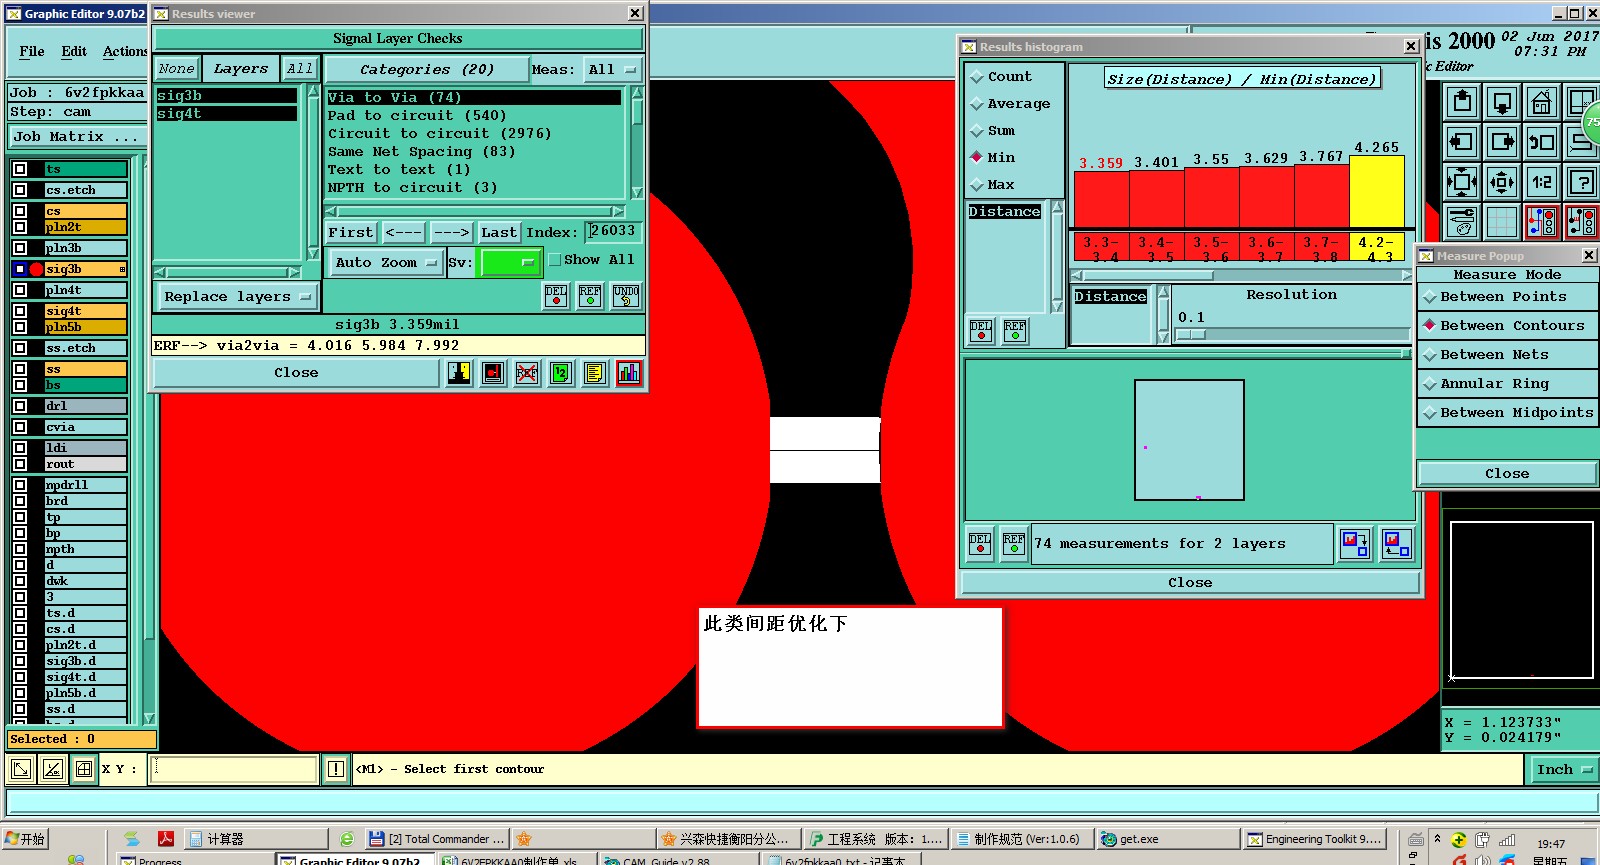Click the Resolution slider in Results histogram
This screenshot has width=1600, height=865.
(1291, 335)
